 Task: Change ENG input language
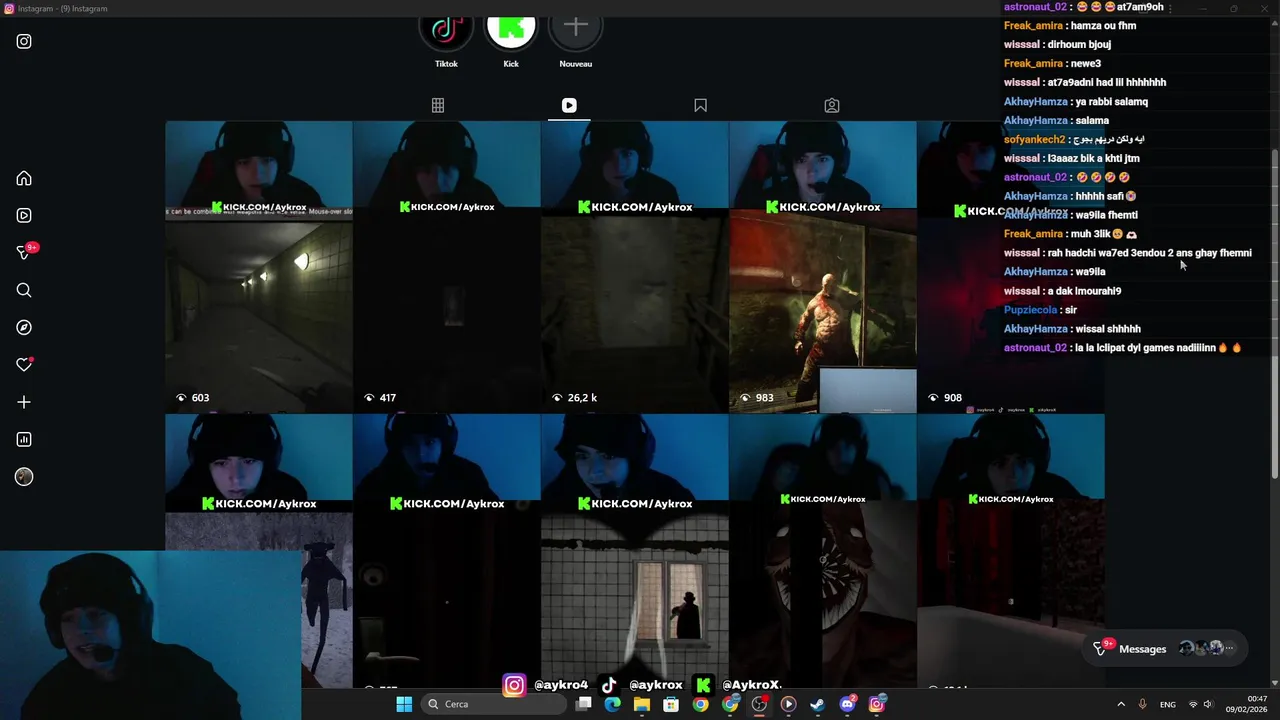[x=1167, y=704]
